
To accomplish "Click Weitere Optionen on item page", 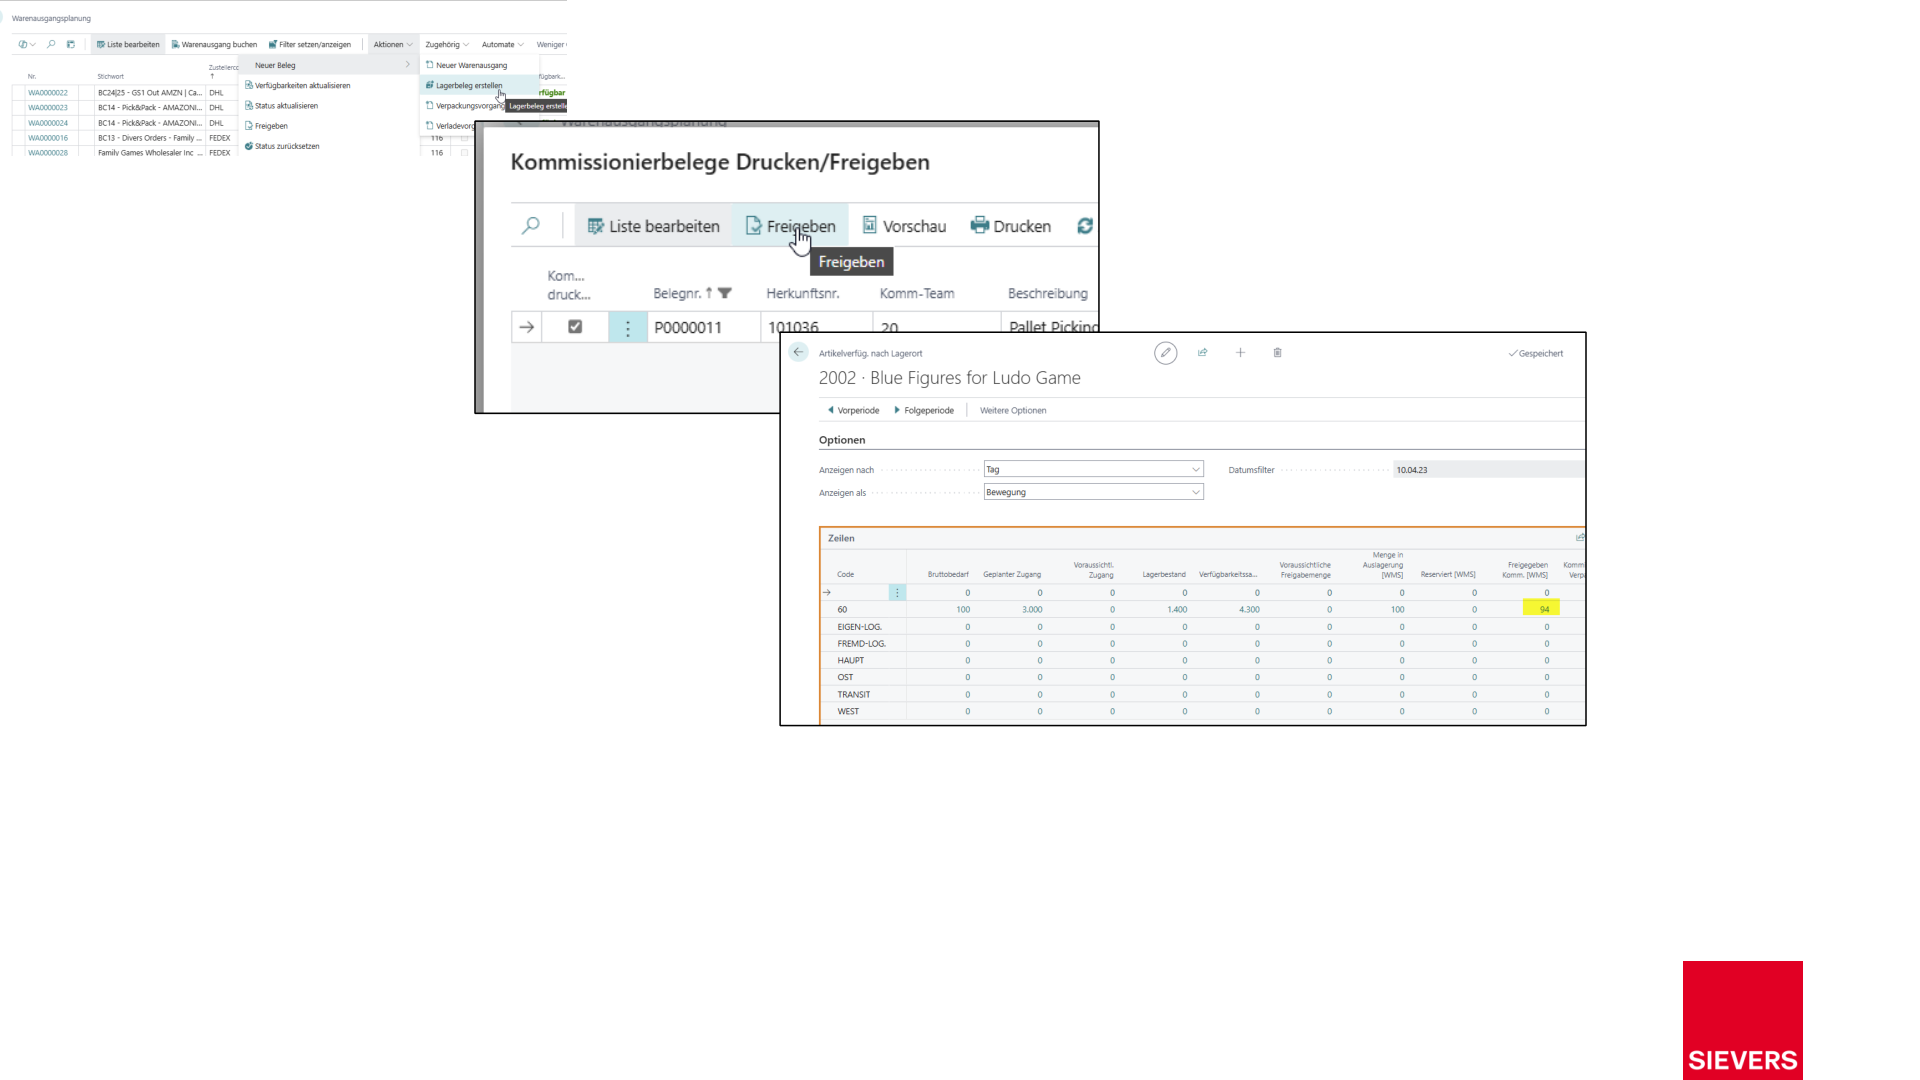I will (1013, 410).
